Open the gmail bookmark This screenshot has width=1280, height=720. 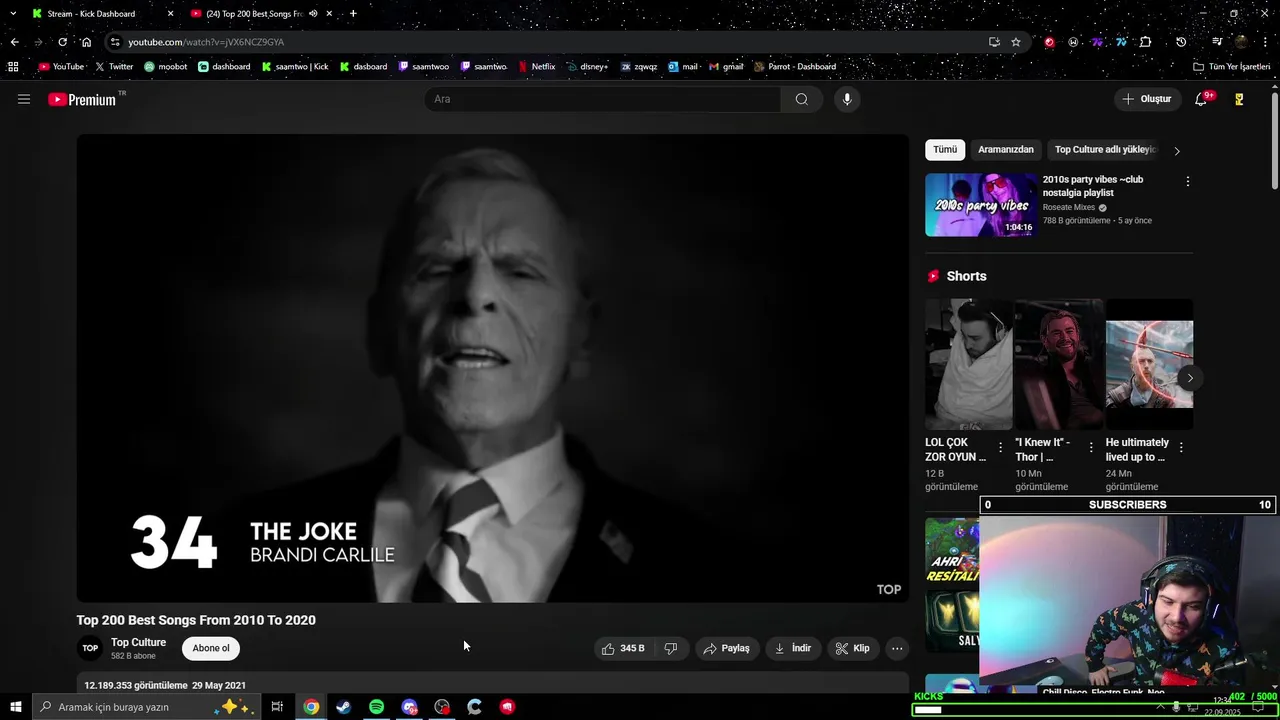tap(726, 67)
